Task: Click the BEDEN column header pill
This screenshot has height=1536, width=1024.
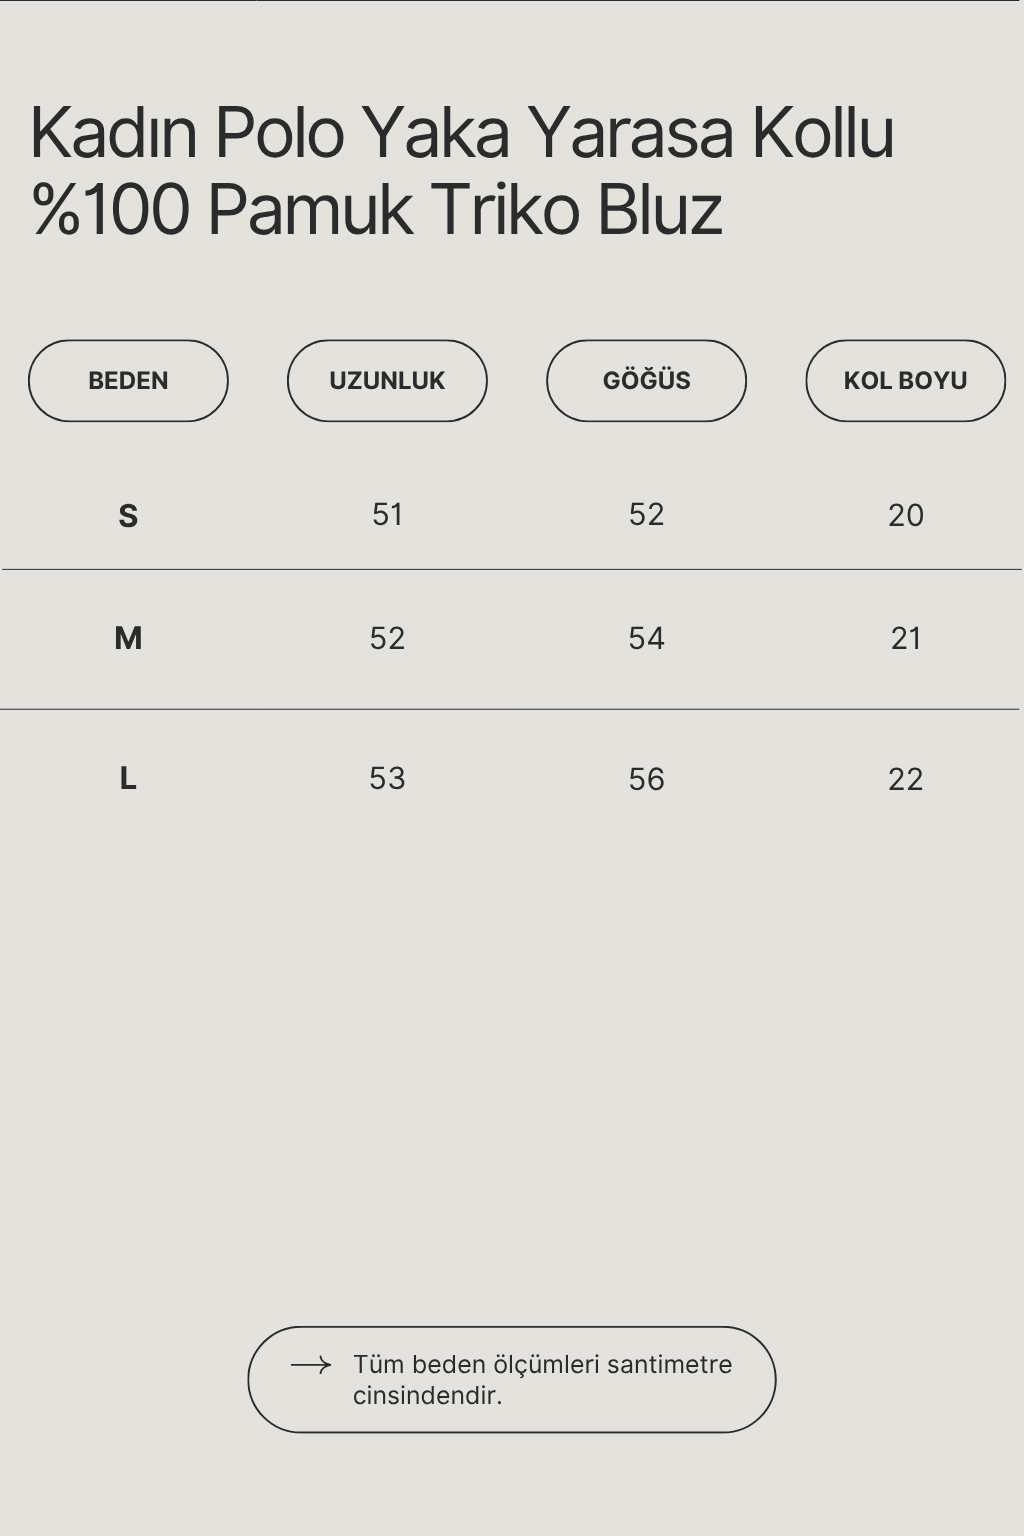Action: [128, 380]
